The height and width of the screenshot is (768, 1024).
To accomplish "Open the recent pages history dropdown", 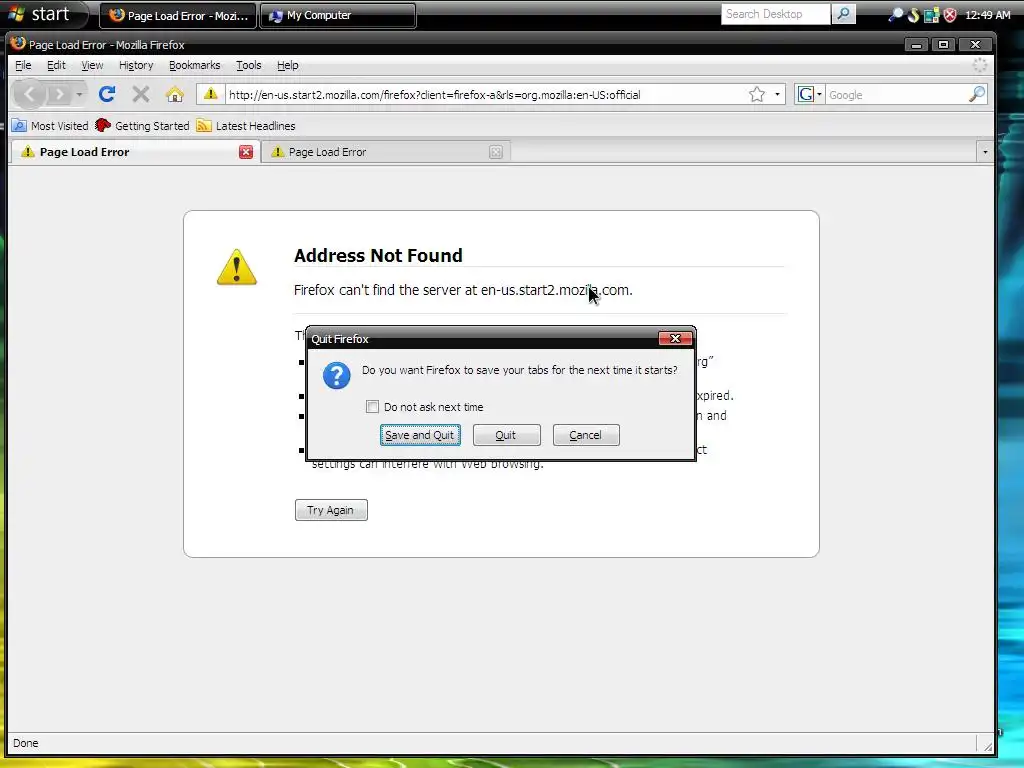I will [79, 95].
